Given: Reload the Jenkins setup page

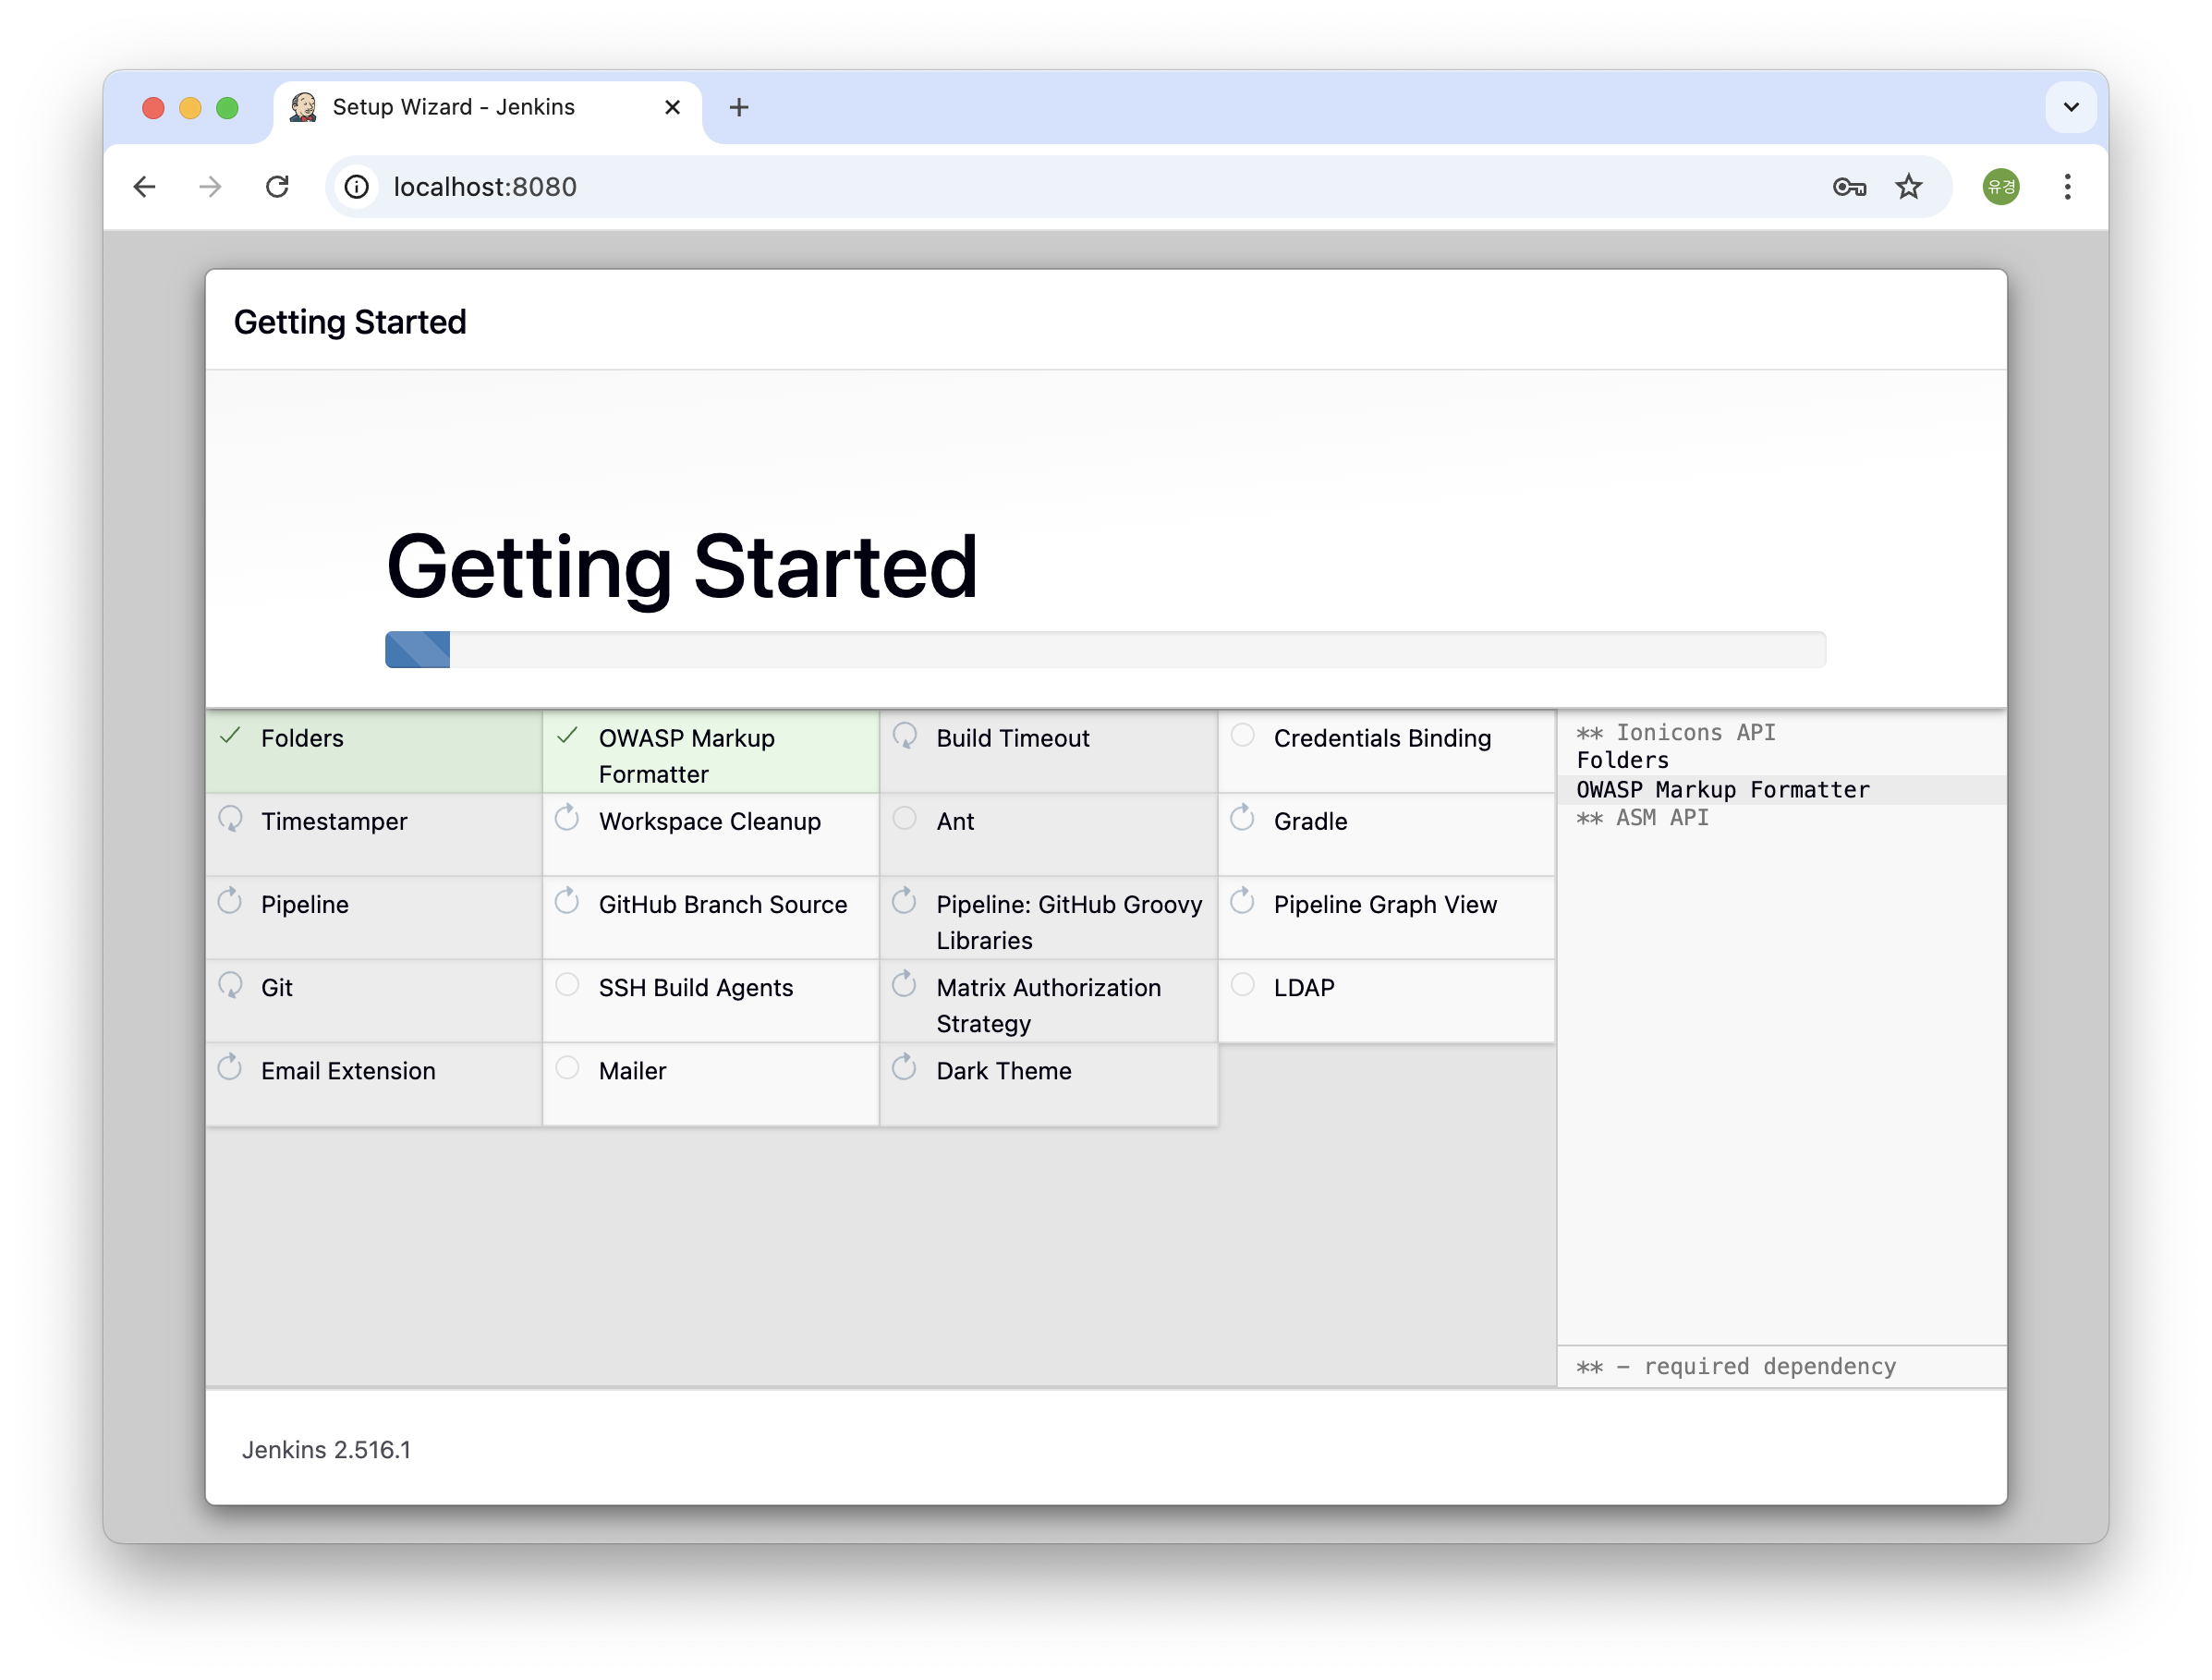Looking at the screenshot, I should (x=277, y=187).
